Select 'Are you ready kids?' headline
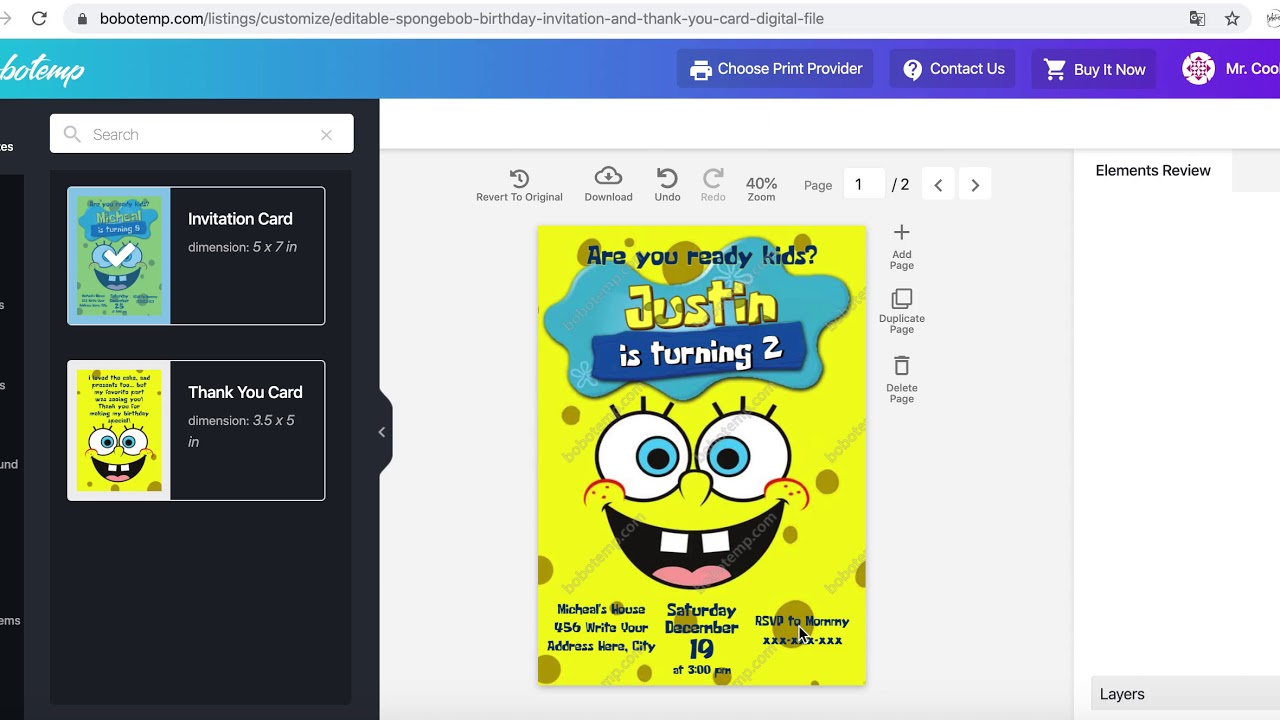 (702, 256)
